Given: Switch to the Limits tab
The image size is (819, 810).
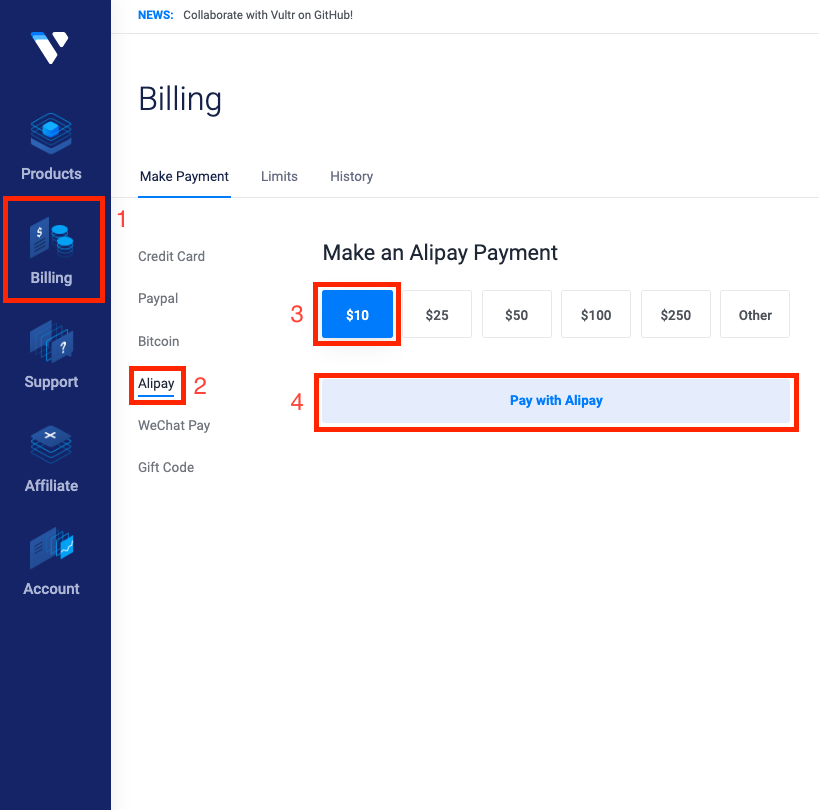Looking at the screenshot, I should pyautogui.click(x=279, y=177).
